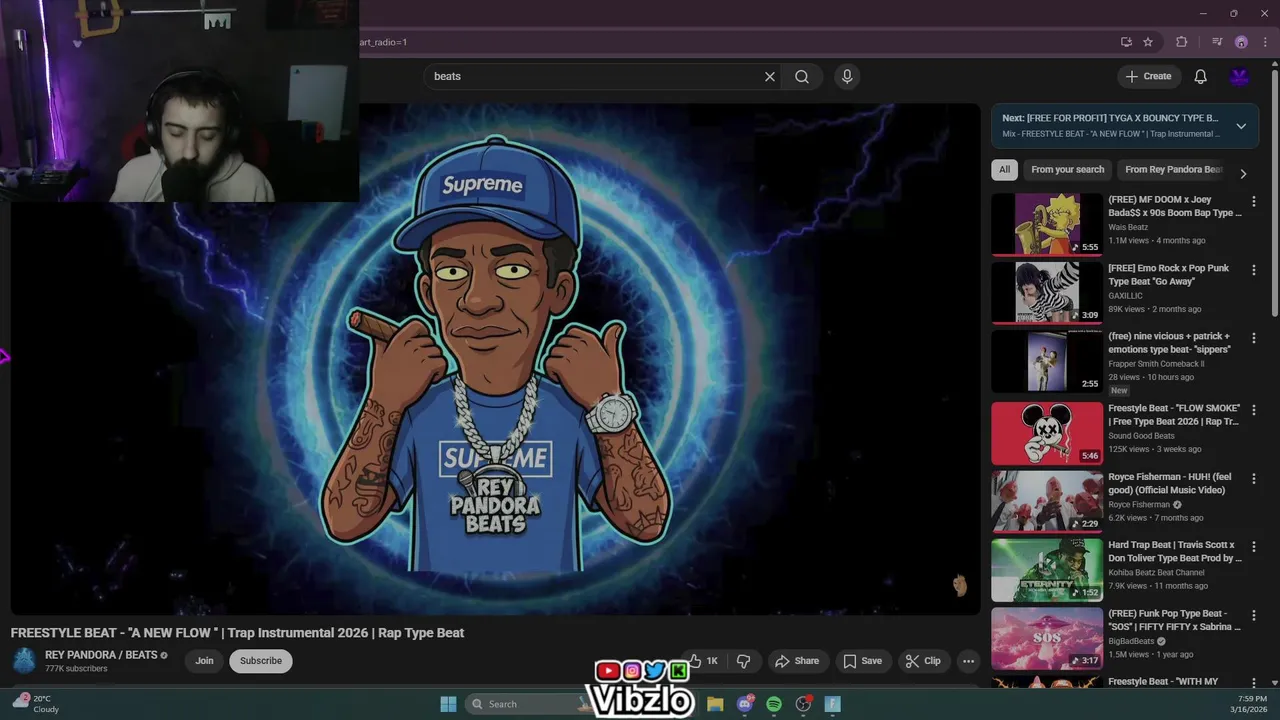Open File Explorer from the taskbar
Viewport: 1280px width, 720px height.
click(715, 704)
